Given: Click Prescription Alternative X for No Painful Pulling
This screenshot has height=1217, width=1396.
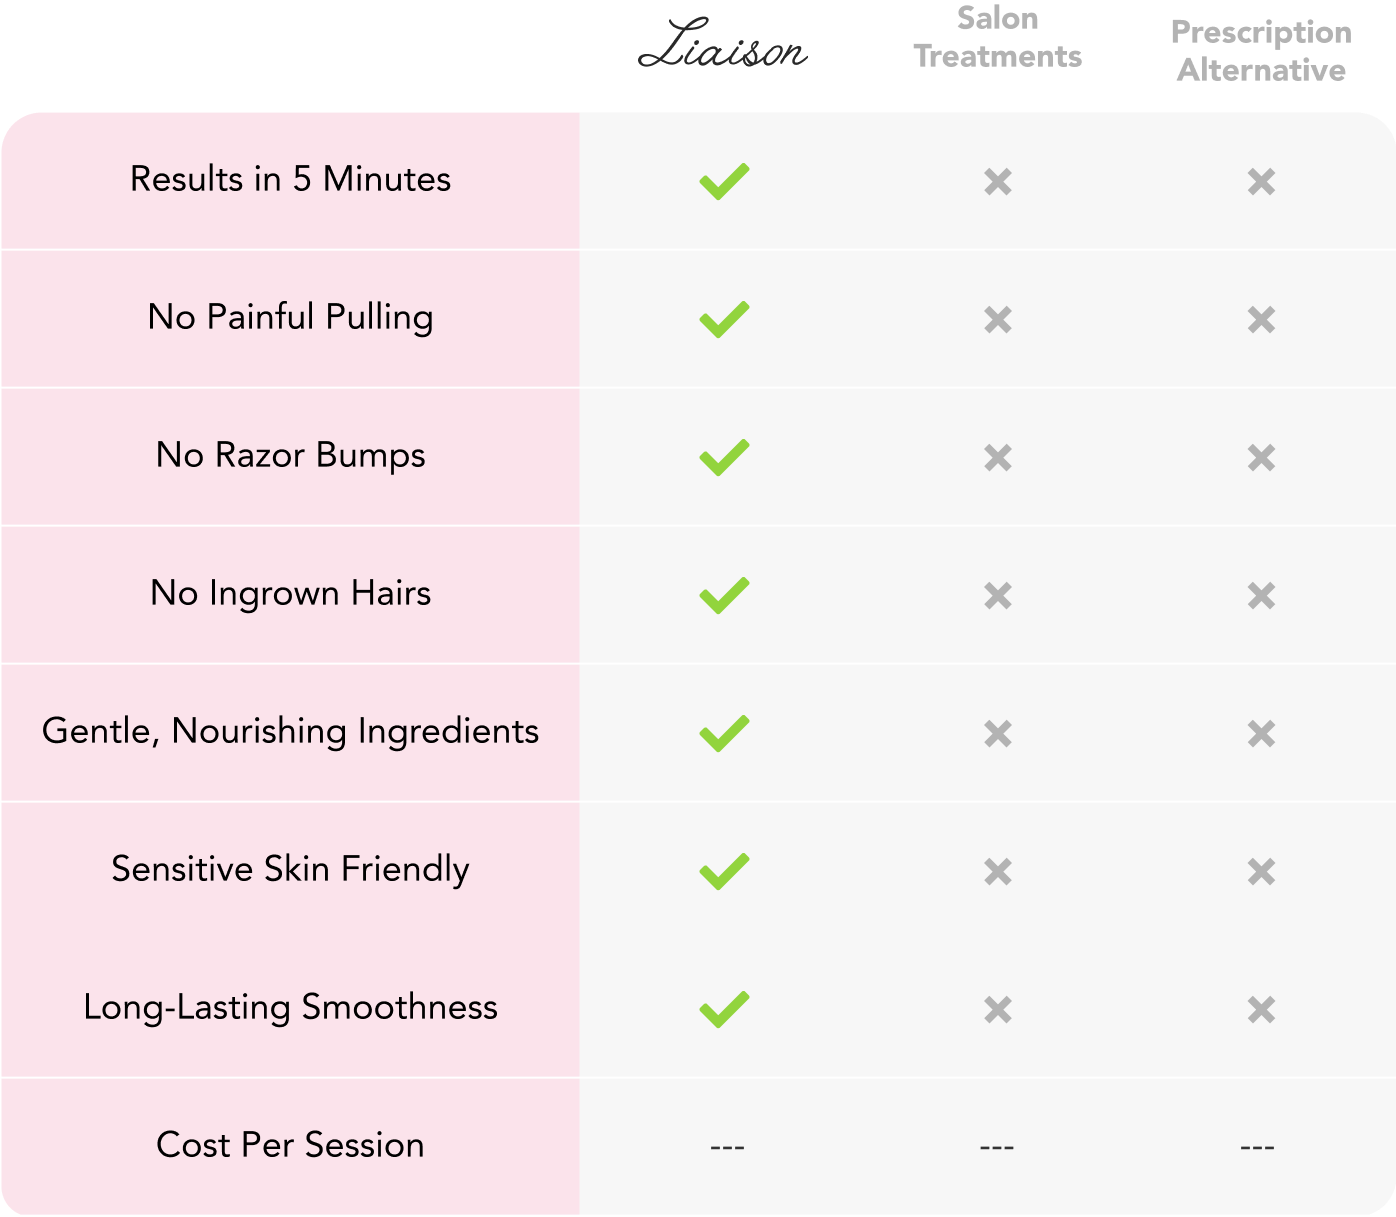Looking at the screenshot, I should [1262, 320].
